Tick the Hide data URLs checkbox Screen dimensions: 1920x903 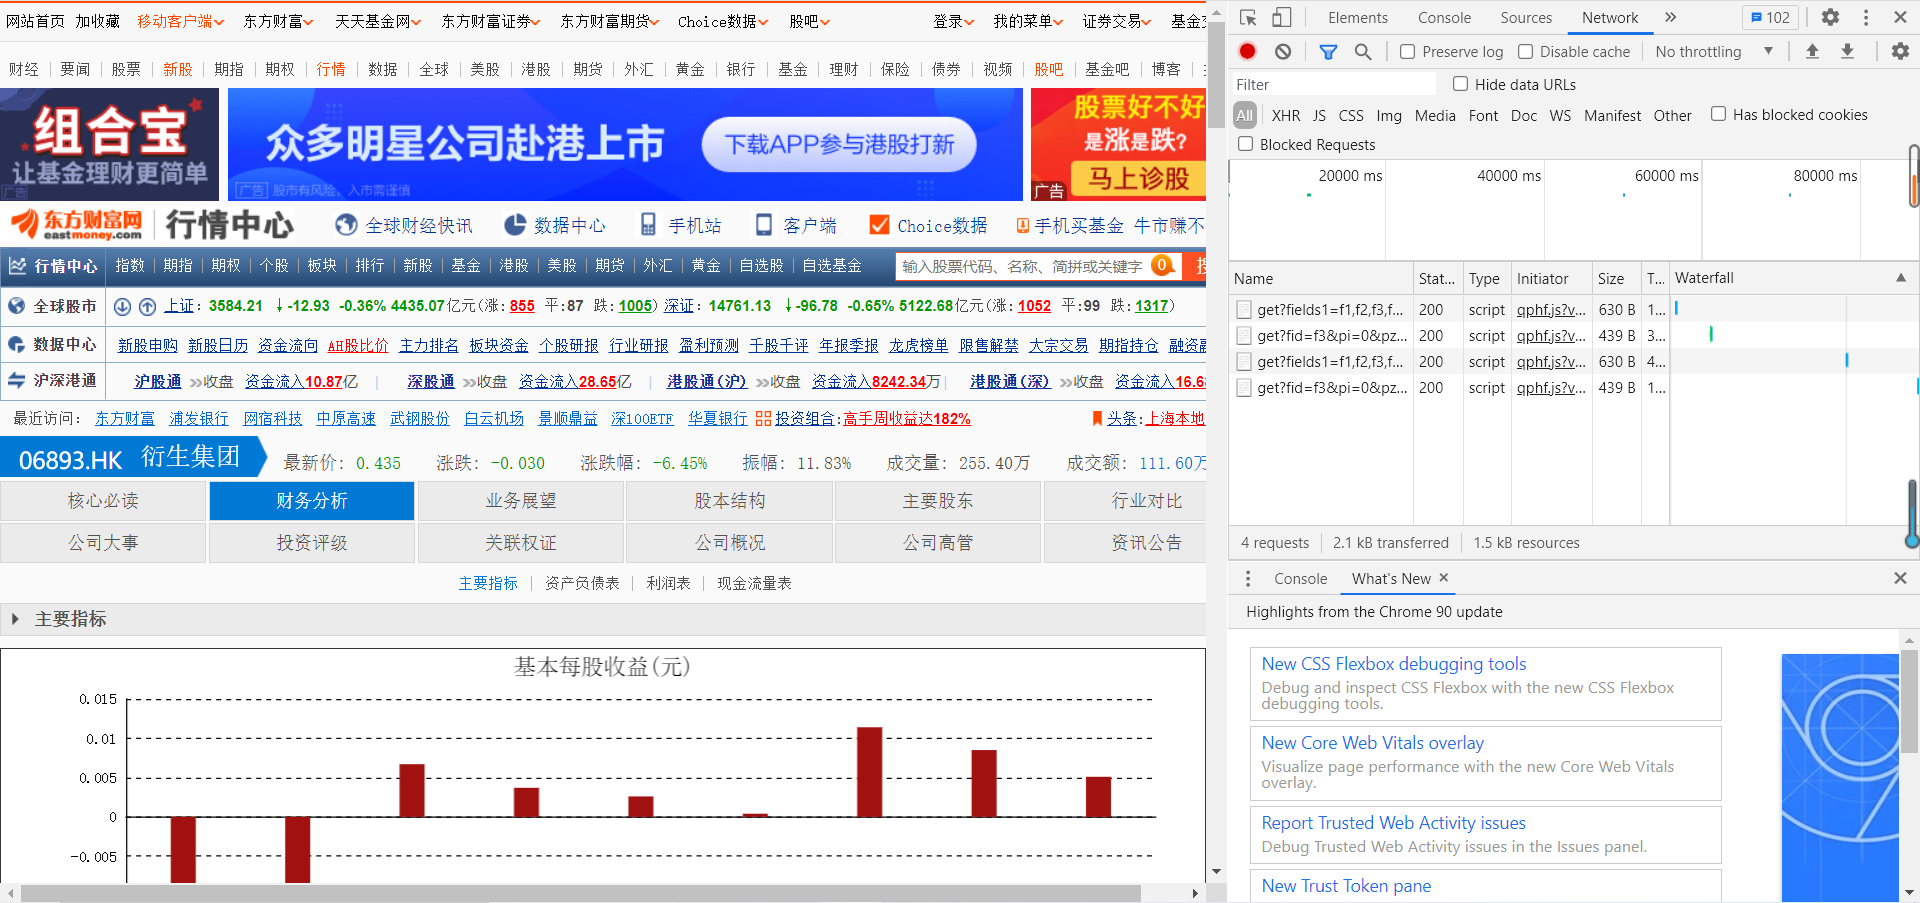[1461, 85]
